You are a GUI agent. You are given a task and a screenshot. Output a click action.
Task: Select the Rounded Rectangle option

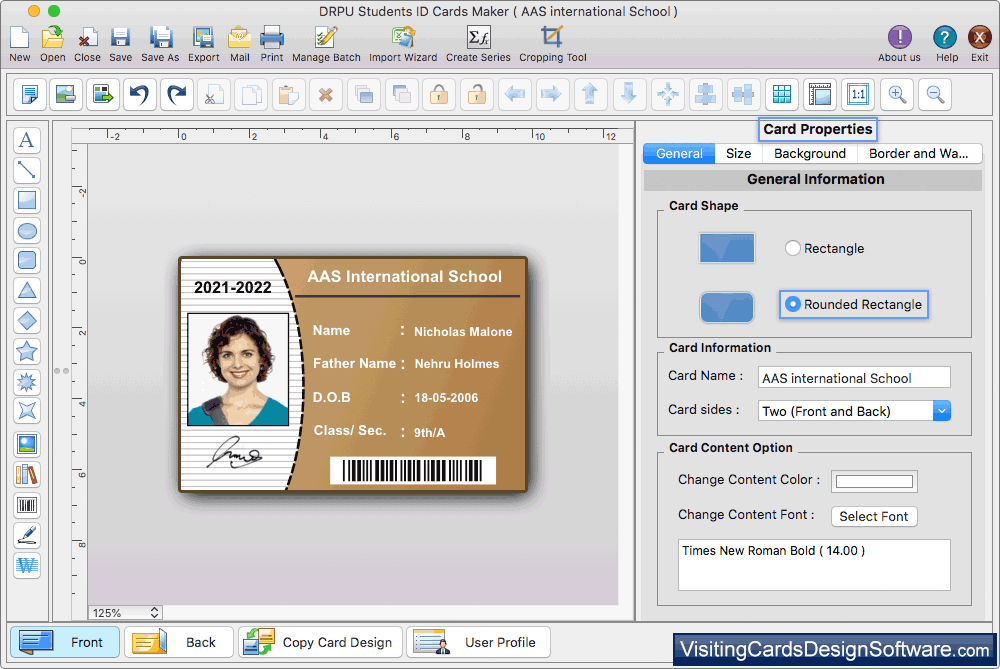[853, 304]
